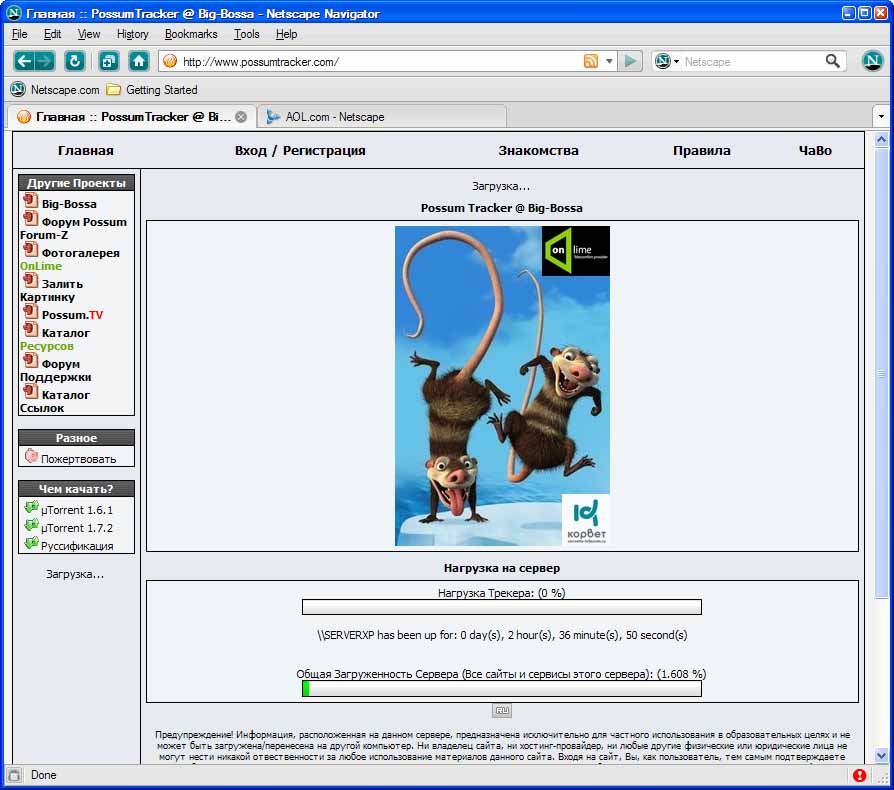Open the ЧаВо page
This screenshot has height=790, width=894.
[815, 150]
